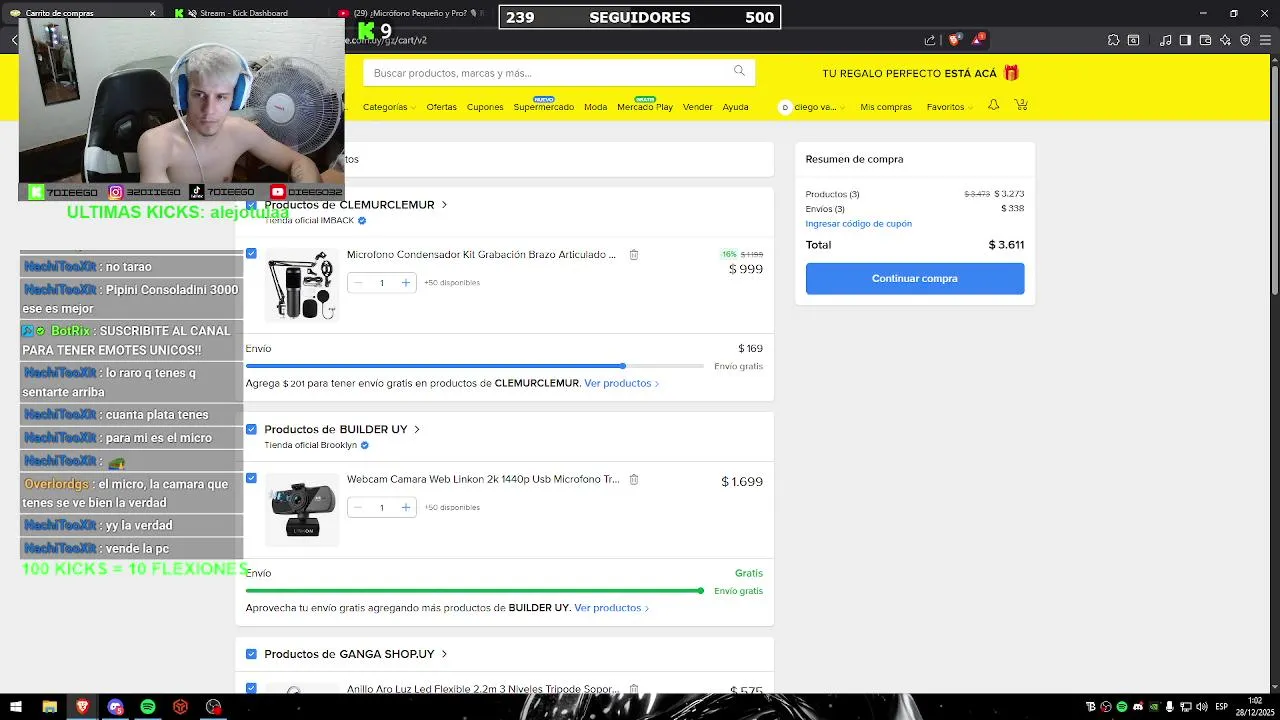Open the Brave Rewards triangle icon

pyautogui.click(x=979, y=40)
